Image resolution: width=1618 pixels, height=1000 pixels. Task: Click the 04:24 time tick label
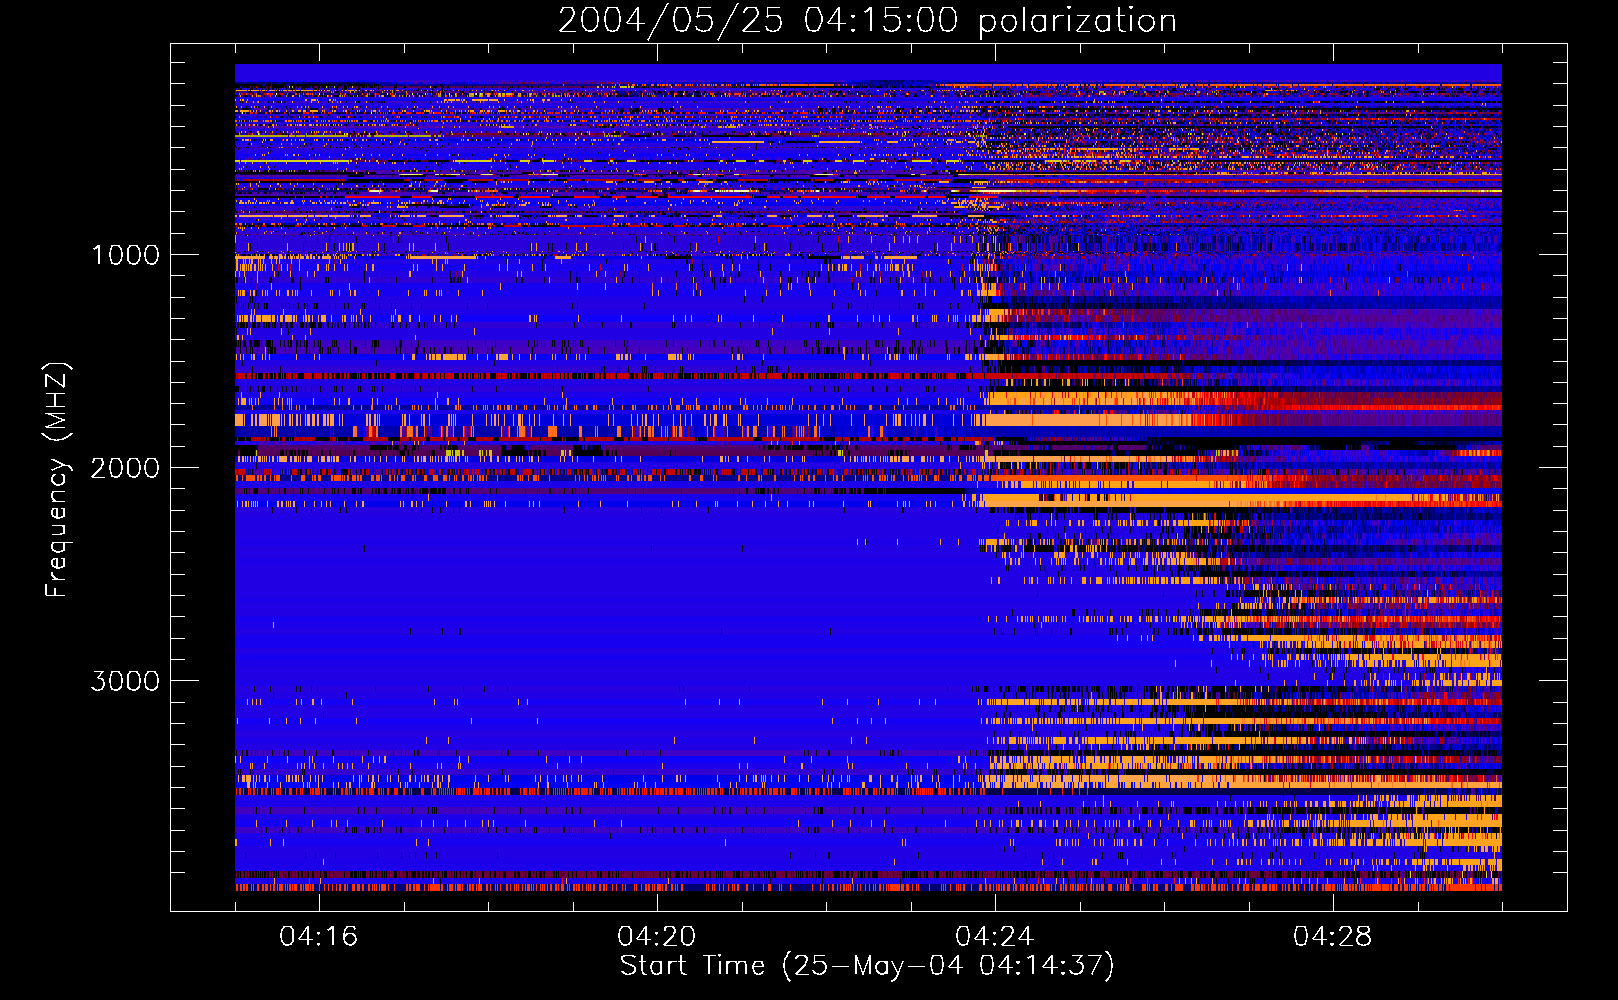(995, 937)
